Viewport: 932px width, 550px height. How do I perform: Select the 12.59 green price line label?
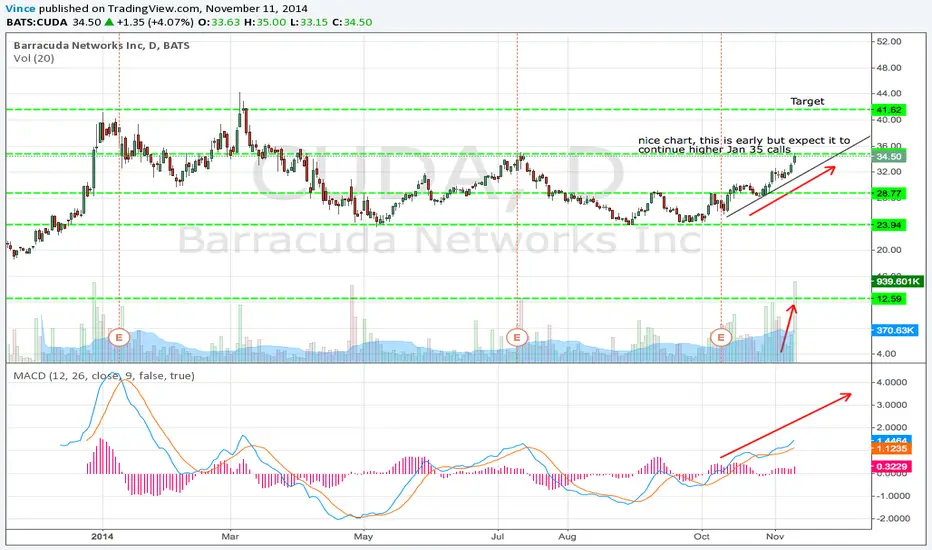point(889,298)
